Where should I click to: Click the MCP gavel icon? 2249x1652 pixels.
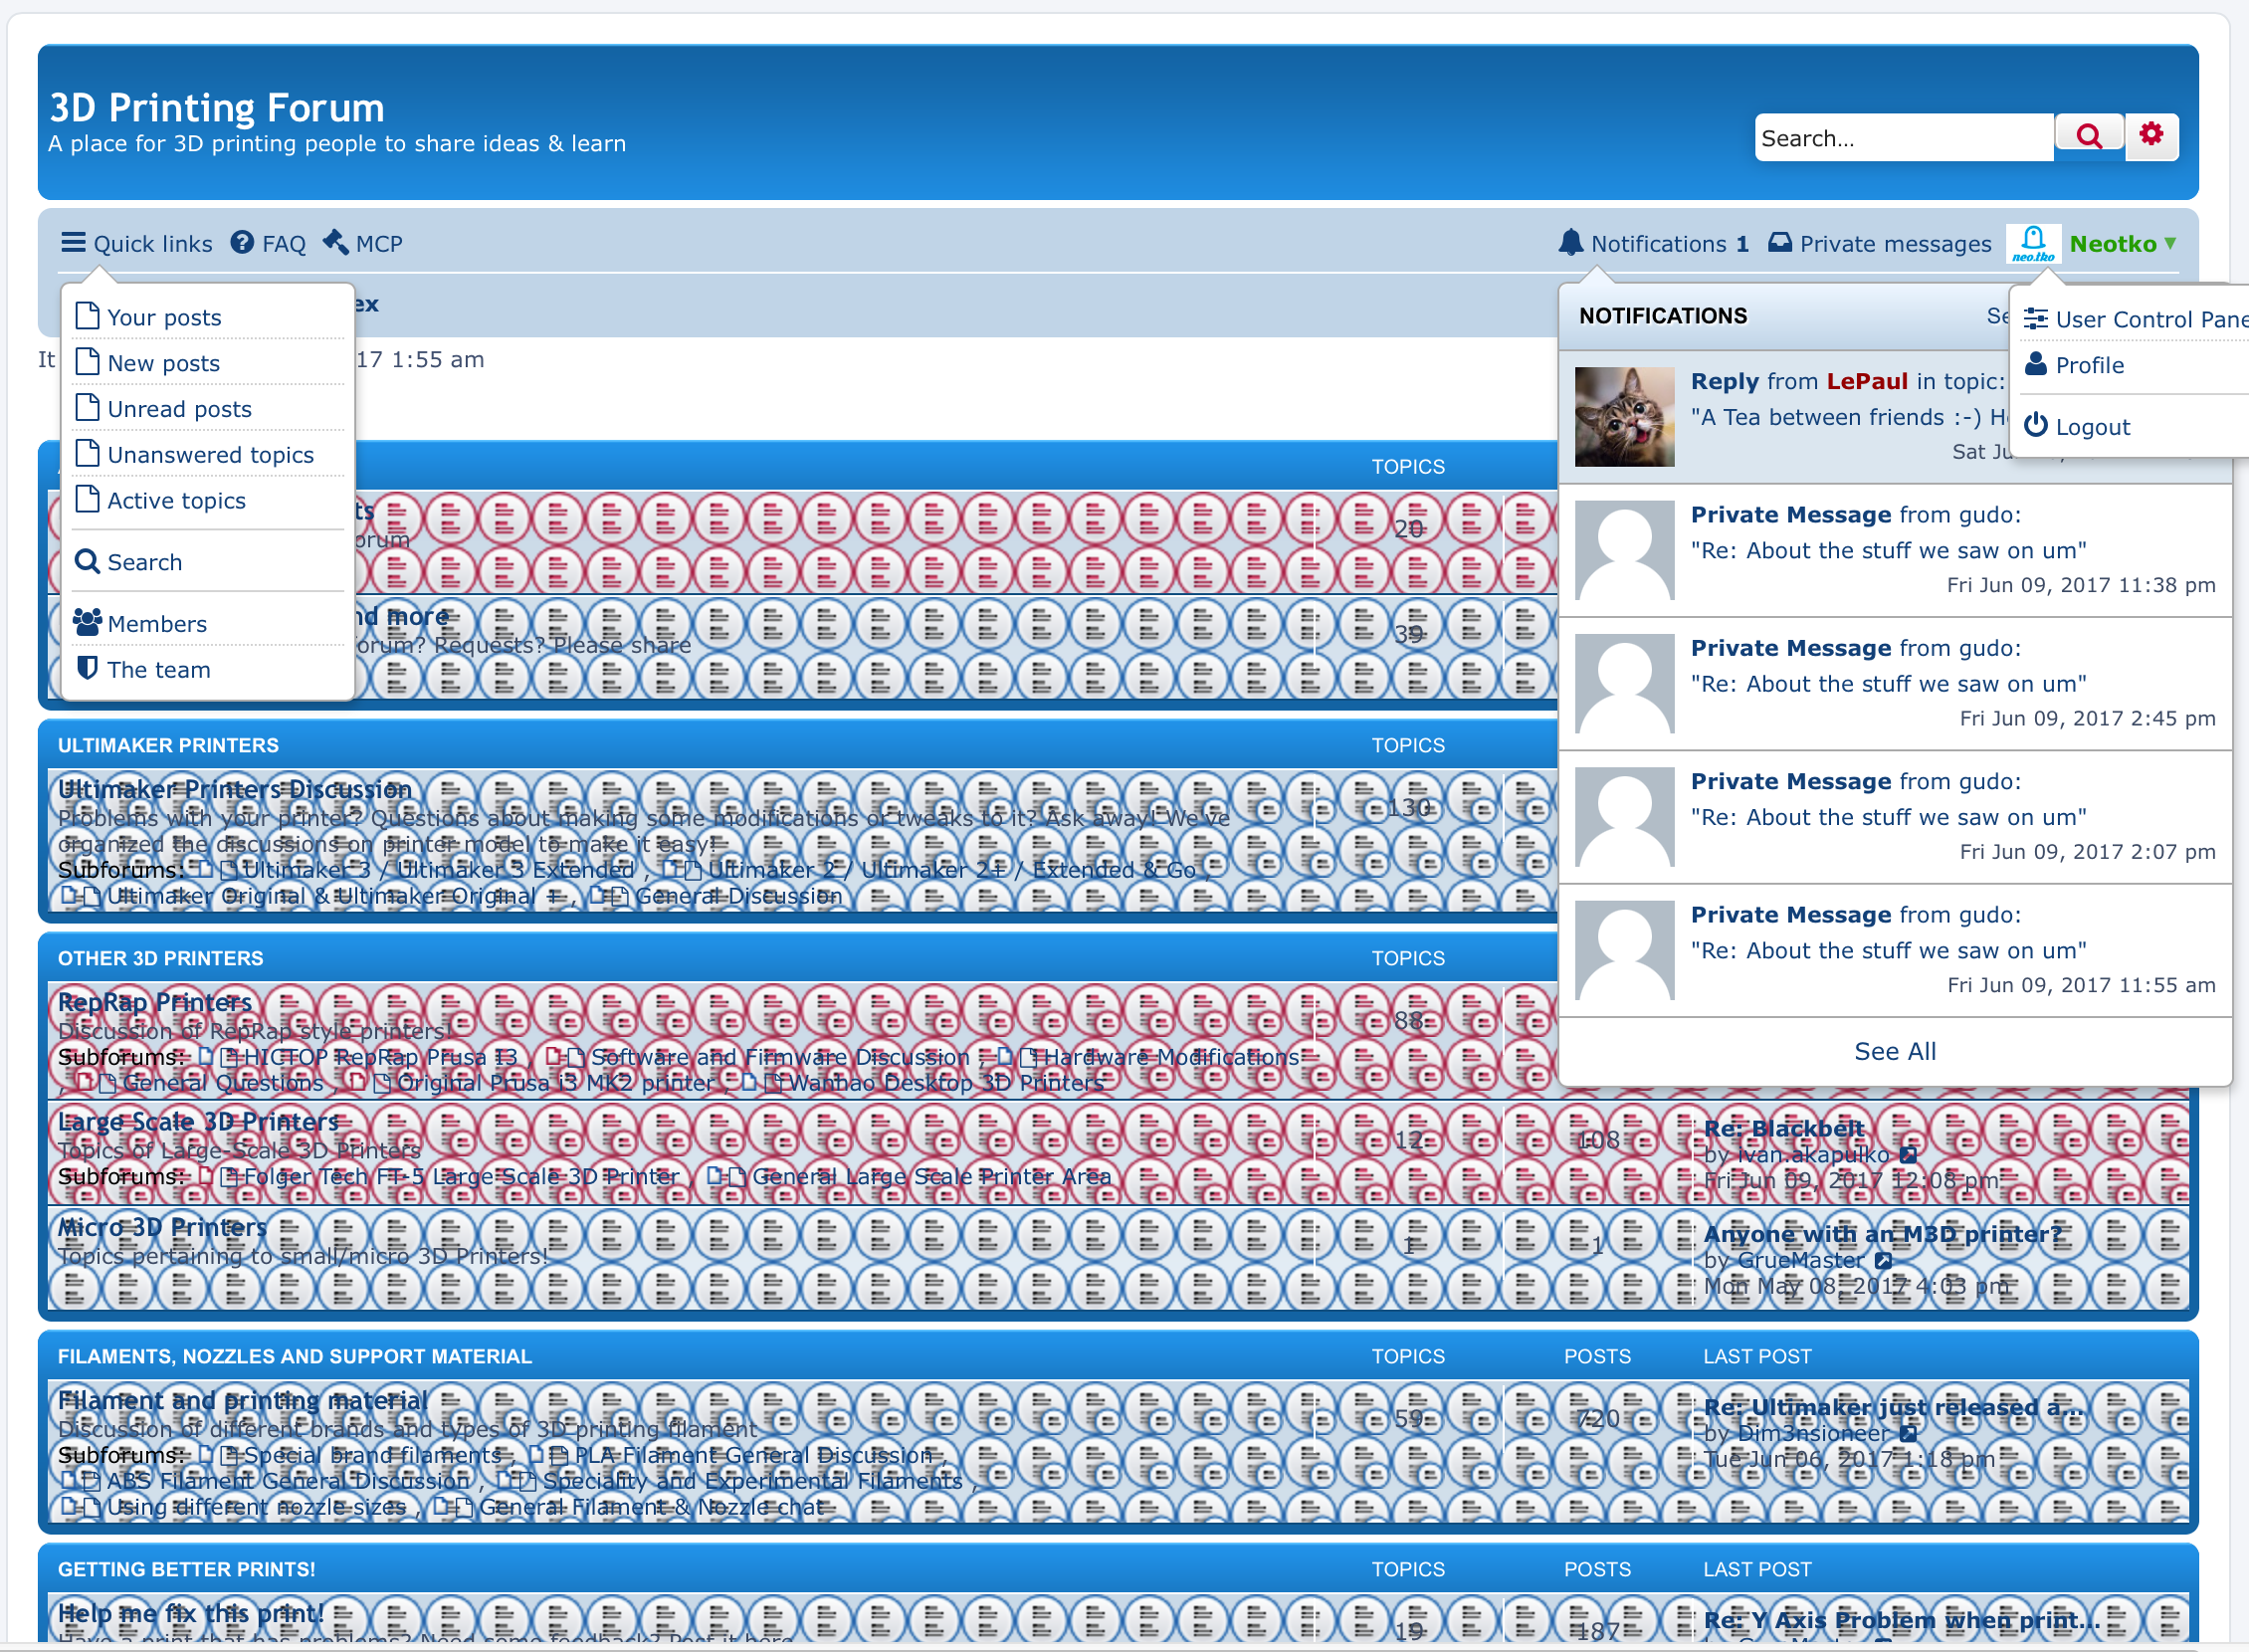[336, 243]
